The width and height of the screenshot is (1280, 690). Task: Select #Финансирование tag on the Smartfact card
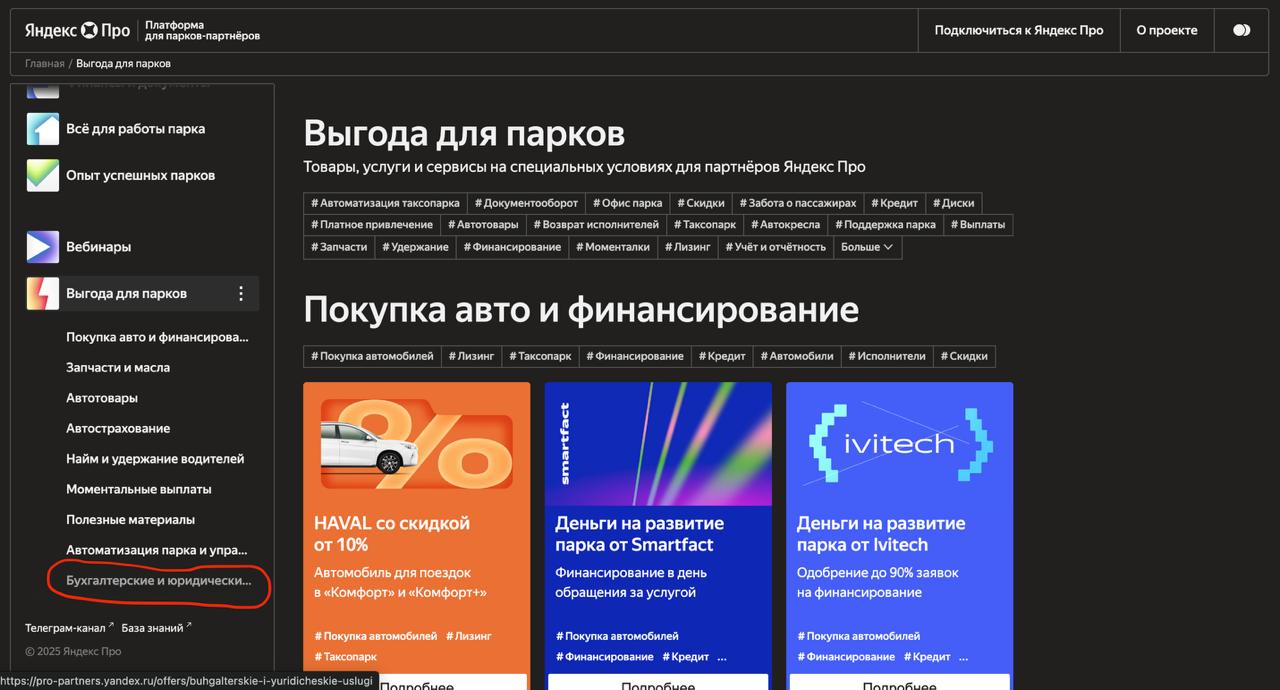pos(605,657)
